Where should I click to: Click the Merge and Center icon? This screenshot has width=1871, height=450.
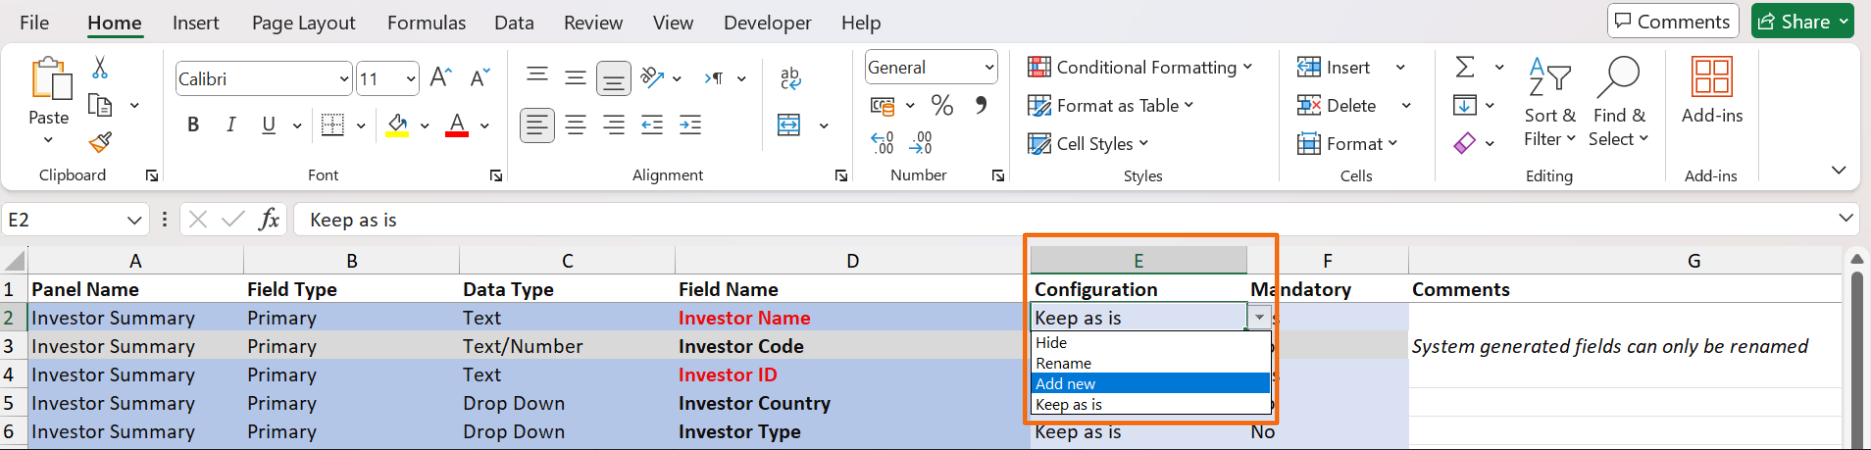[x=789, y=125]
